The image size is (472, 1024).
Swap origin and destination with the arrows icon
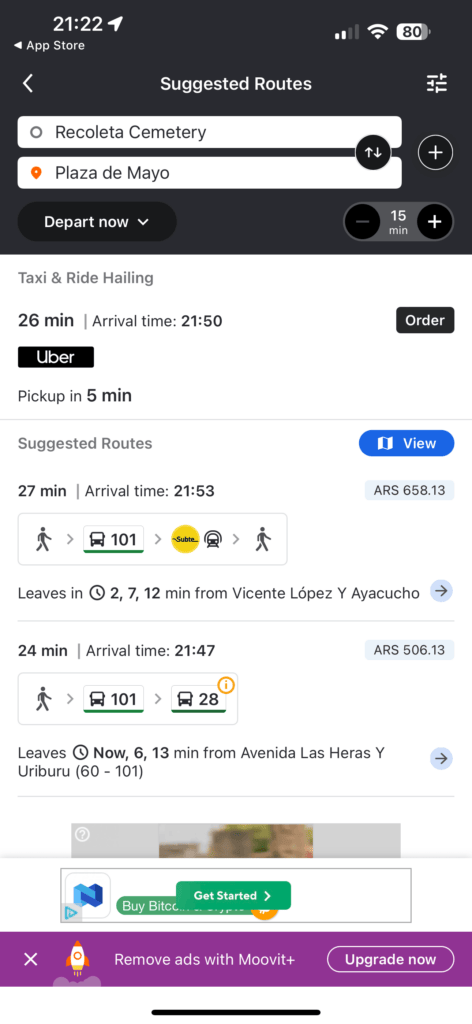tap(373, 152)
